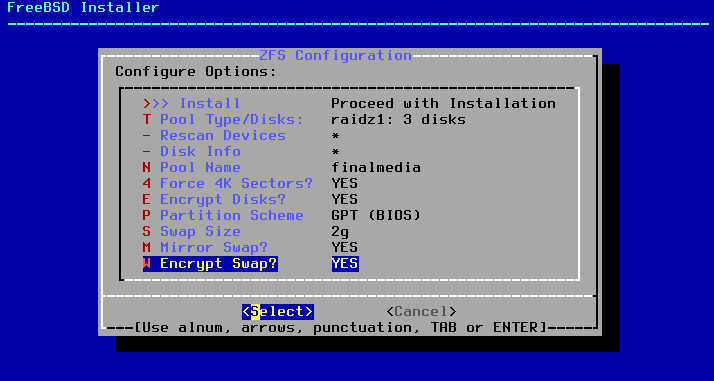The height and width of the screenshot is (381, 714).
Task: Activate the Select button
Action: point(278,312)
